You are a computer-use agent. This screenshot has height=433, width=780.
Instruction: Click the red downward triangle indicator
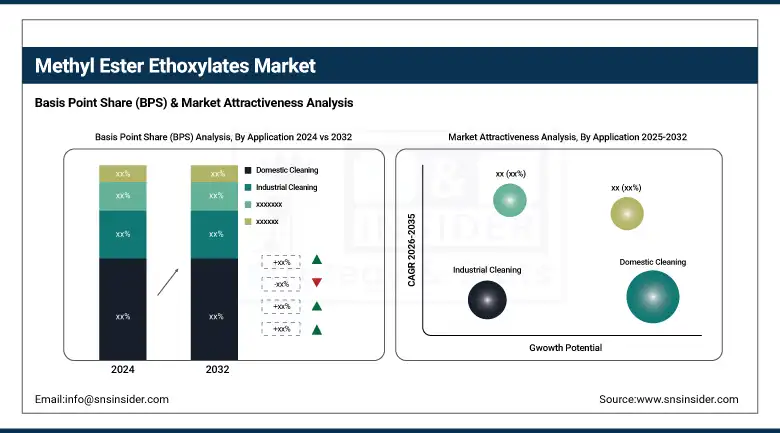point(317,283)
